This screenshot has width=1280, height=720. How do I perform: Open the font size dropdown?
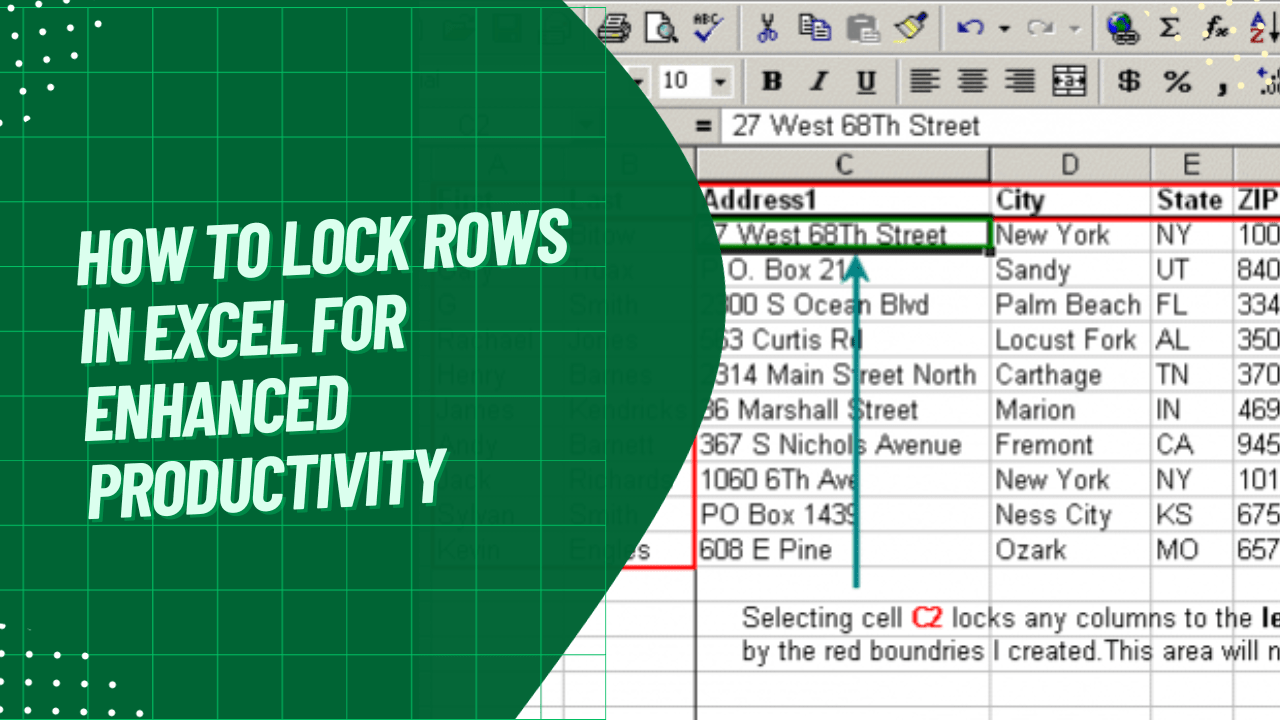(x=721, y=81)
